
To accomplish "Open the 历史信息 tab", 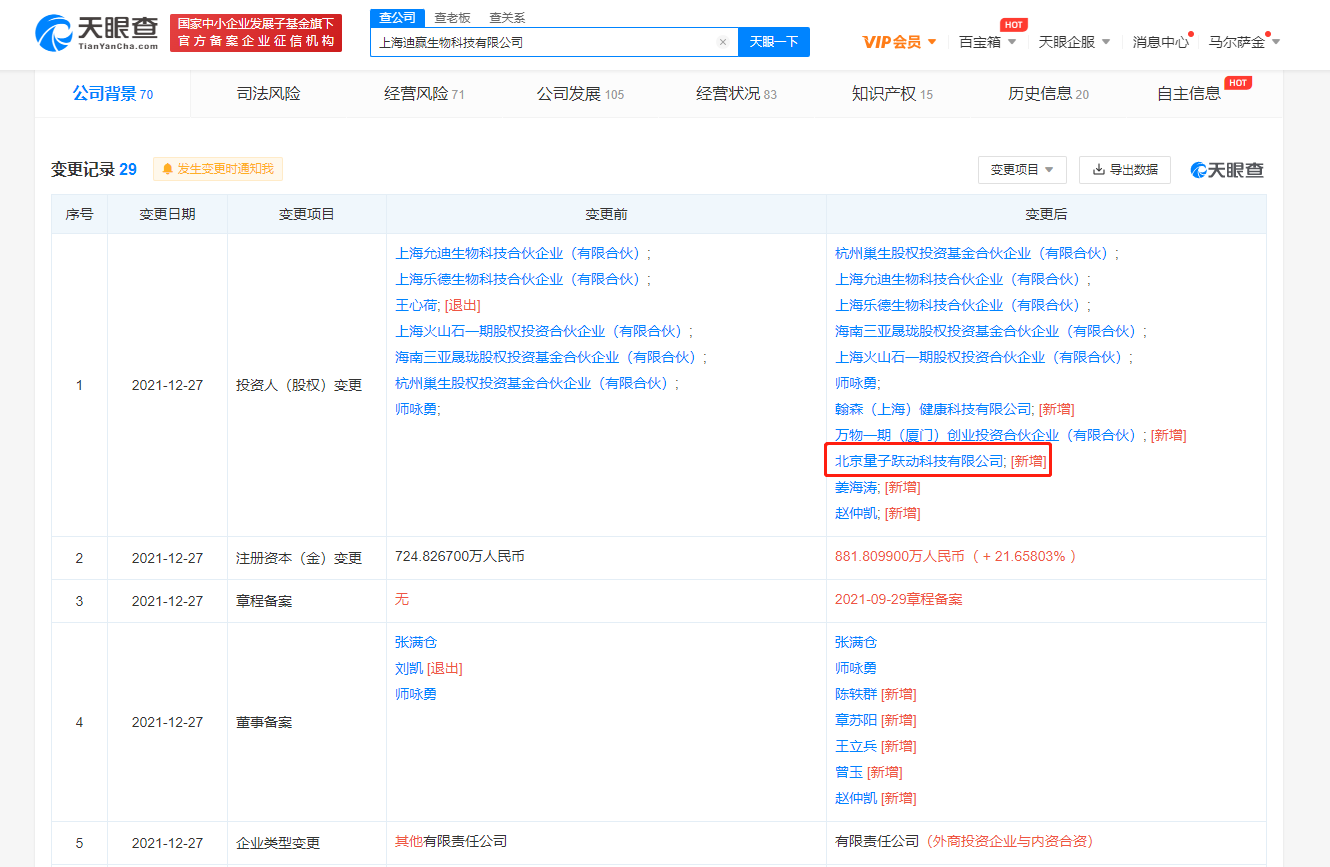I will (x=1048, y=94).
